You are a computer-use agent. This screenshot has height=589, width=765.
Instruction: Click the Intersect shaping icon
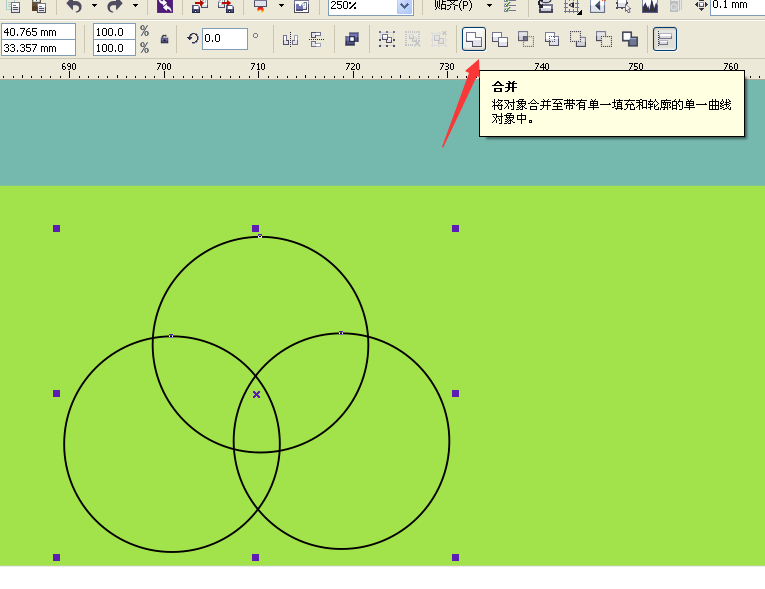pyautogui.click(x=526, y=39)
